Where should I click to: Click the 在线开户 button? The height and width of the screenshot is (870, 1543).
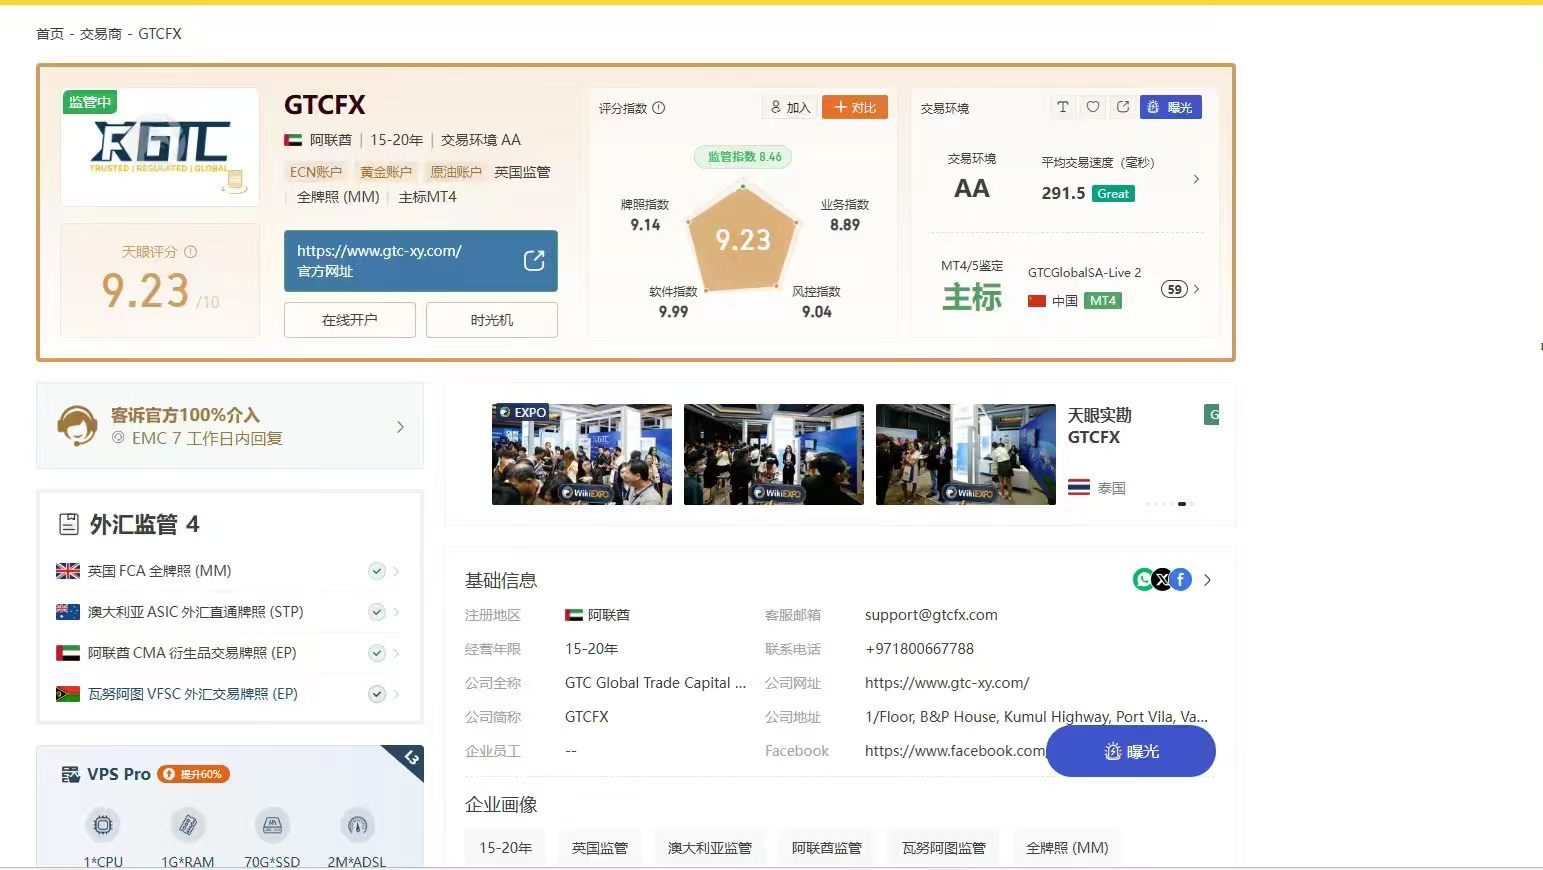350,320
